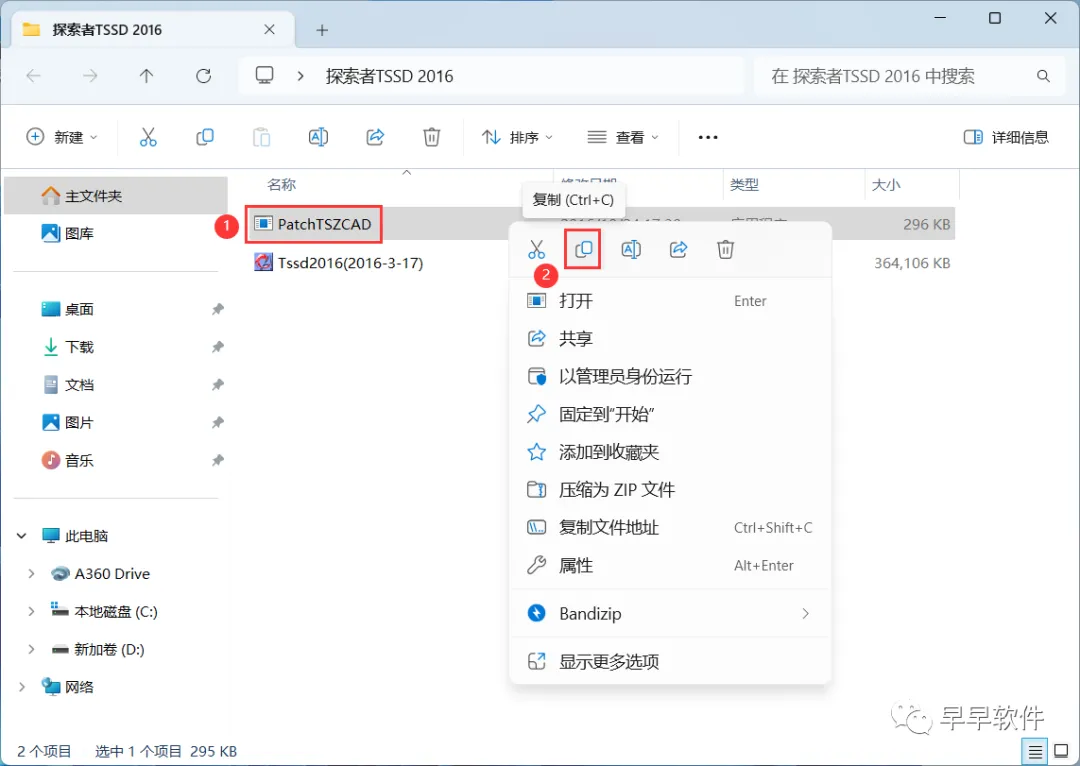This screenshot has height=766, width=1080.
Task: Toggle the 详细信息 details pane
Action: click(1006, 137)
